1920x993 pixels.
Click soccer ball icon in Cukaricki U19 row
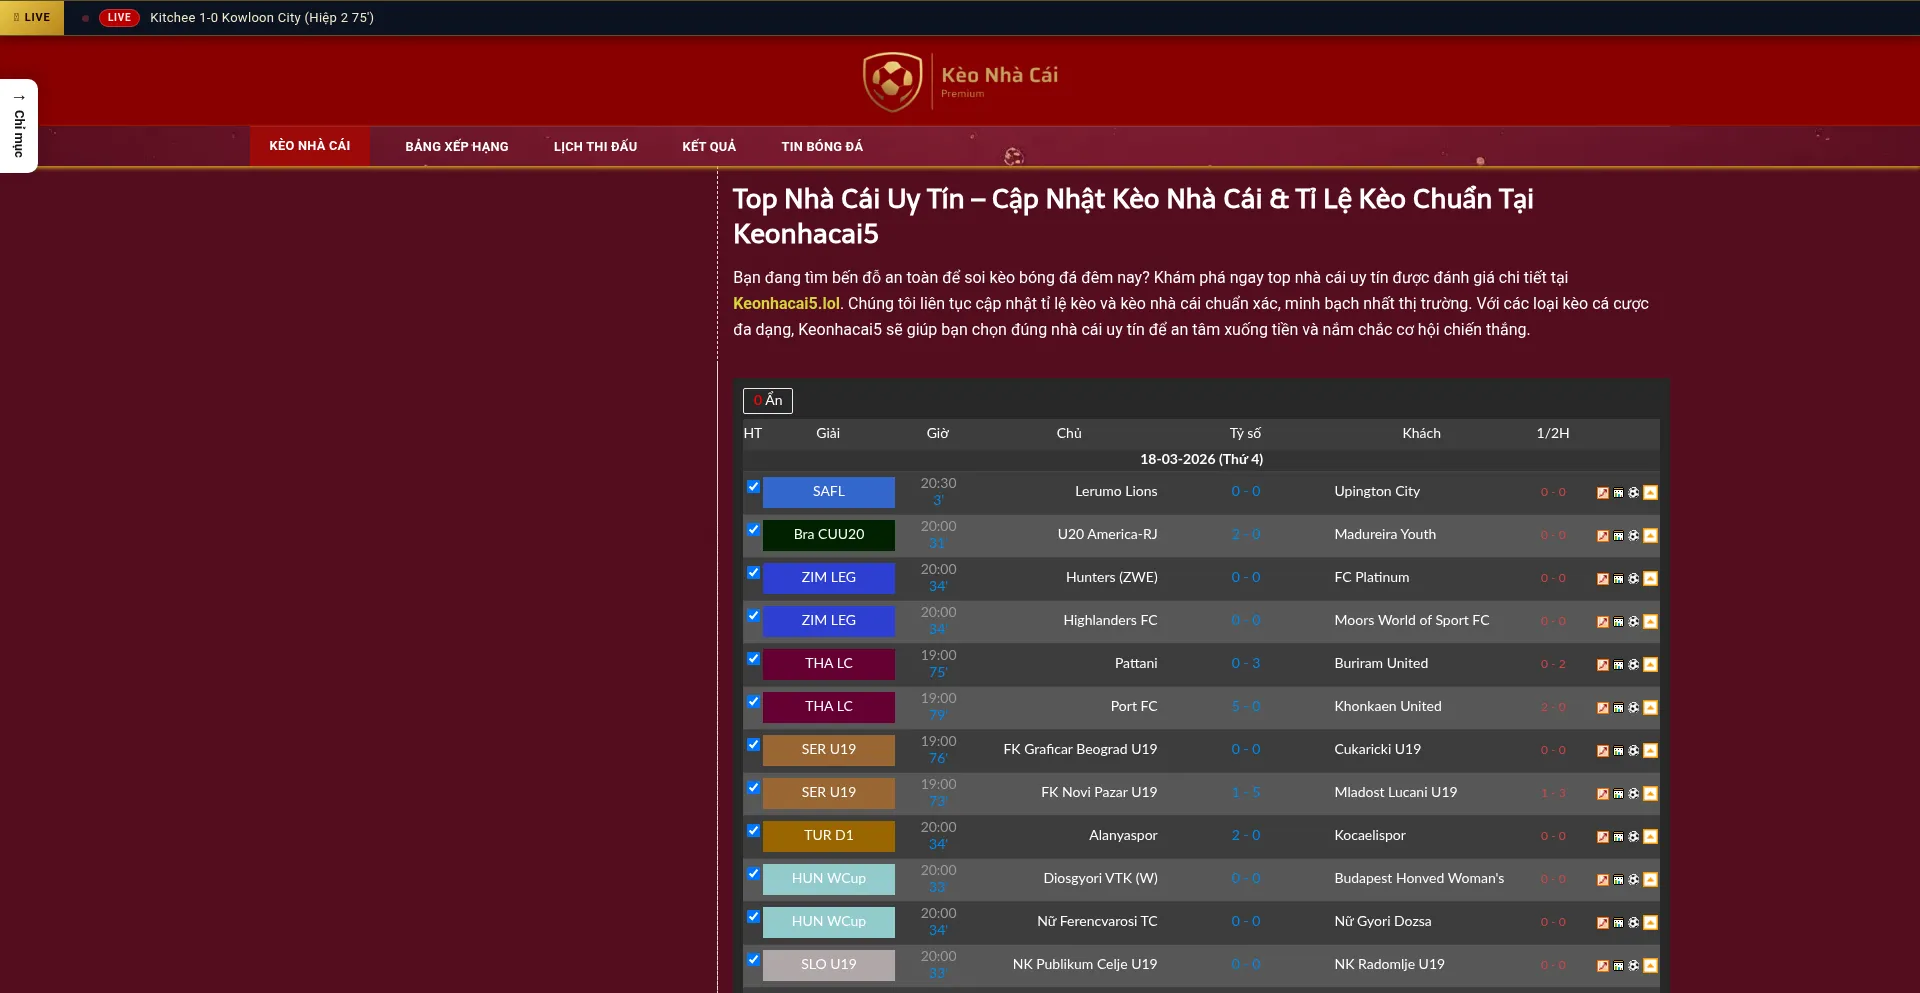pyautogui.click(x=1633, y=750)
